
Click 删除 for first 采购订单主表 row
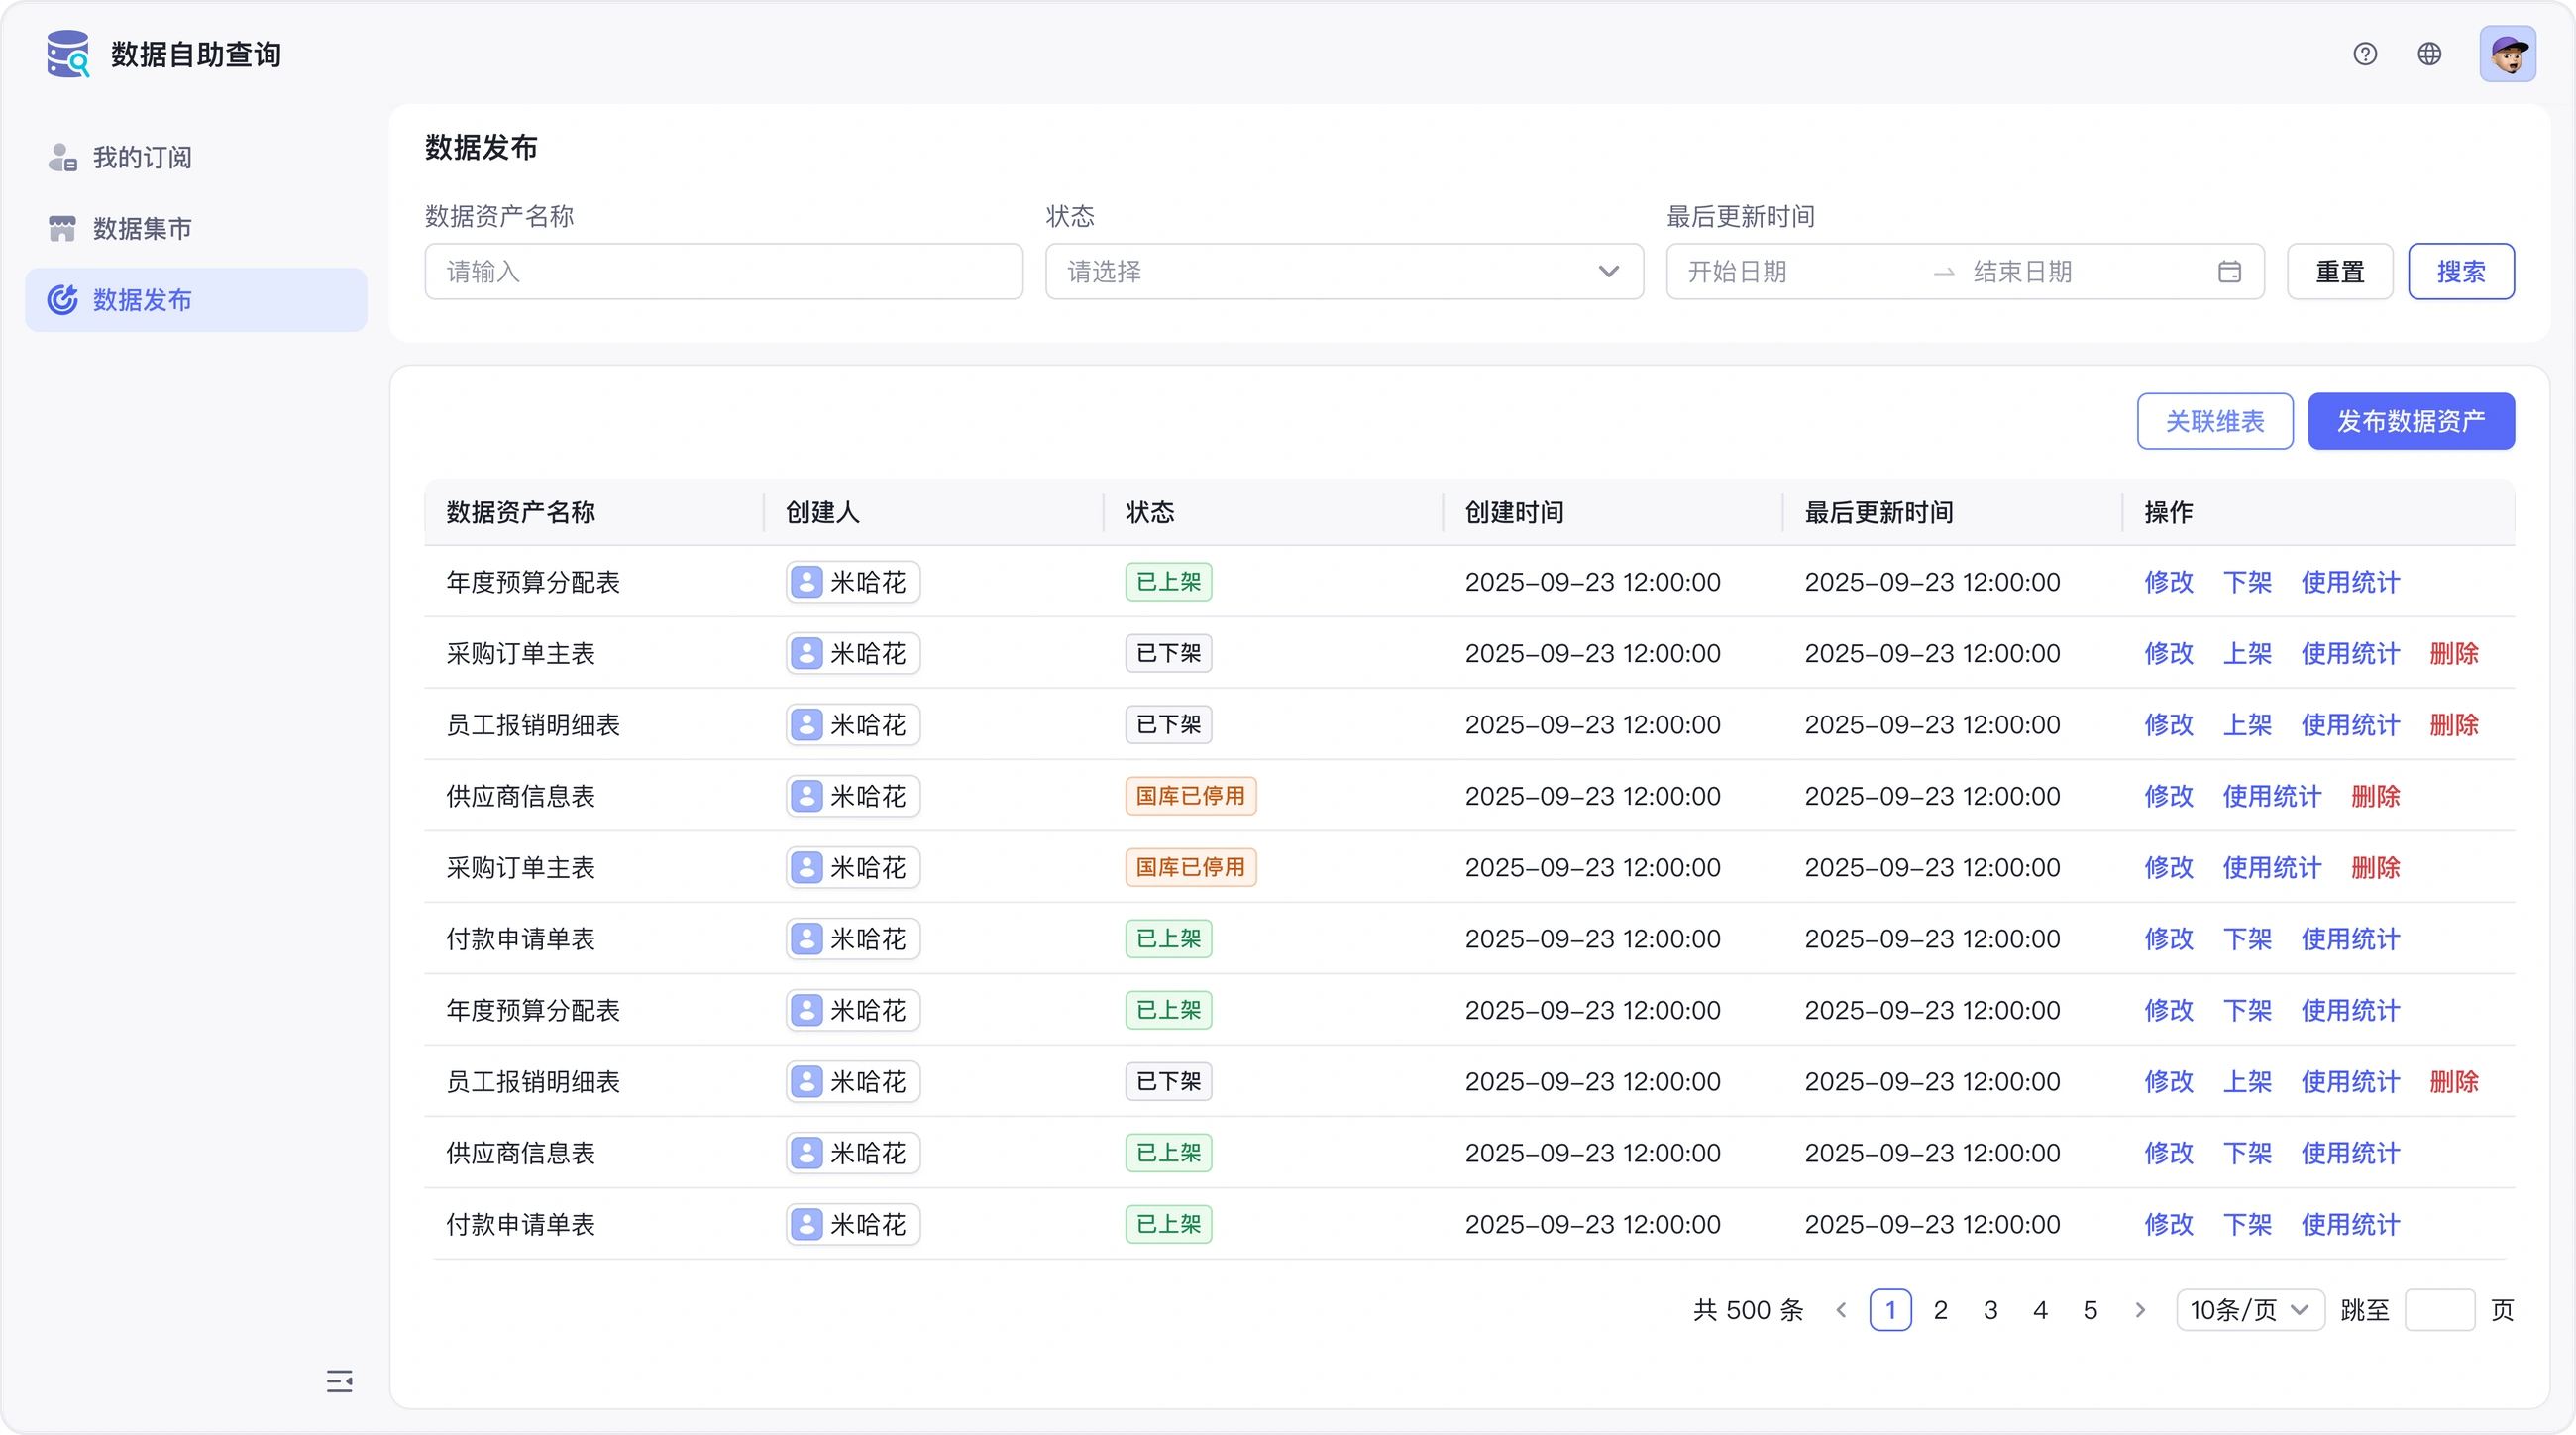[2454, 654]
